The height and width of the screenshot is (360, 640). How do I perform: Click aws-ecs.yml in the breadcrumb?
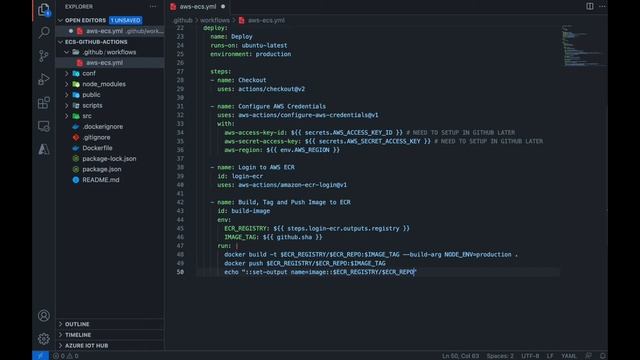[266, 20]
